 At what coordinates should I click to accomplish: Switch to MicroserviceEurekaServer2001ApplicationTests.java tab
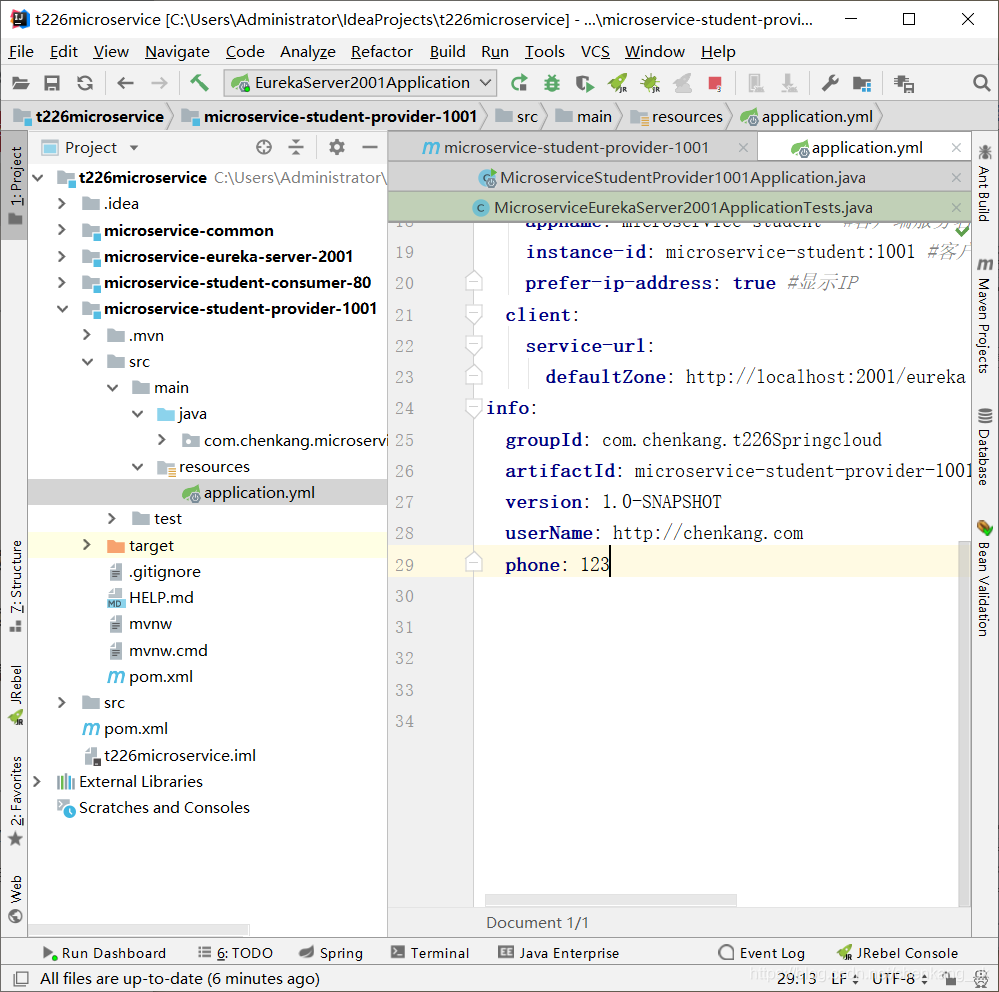679,208
